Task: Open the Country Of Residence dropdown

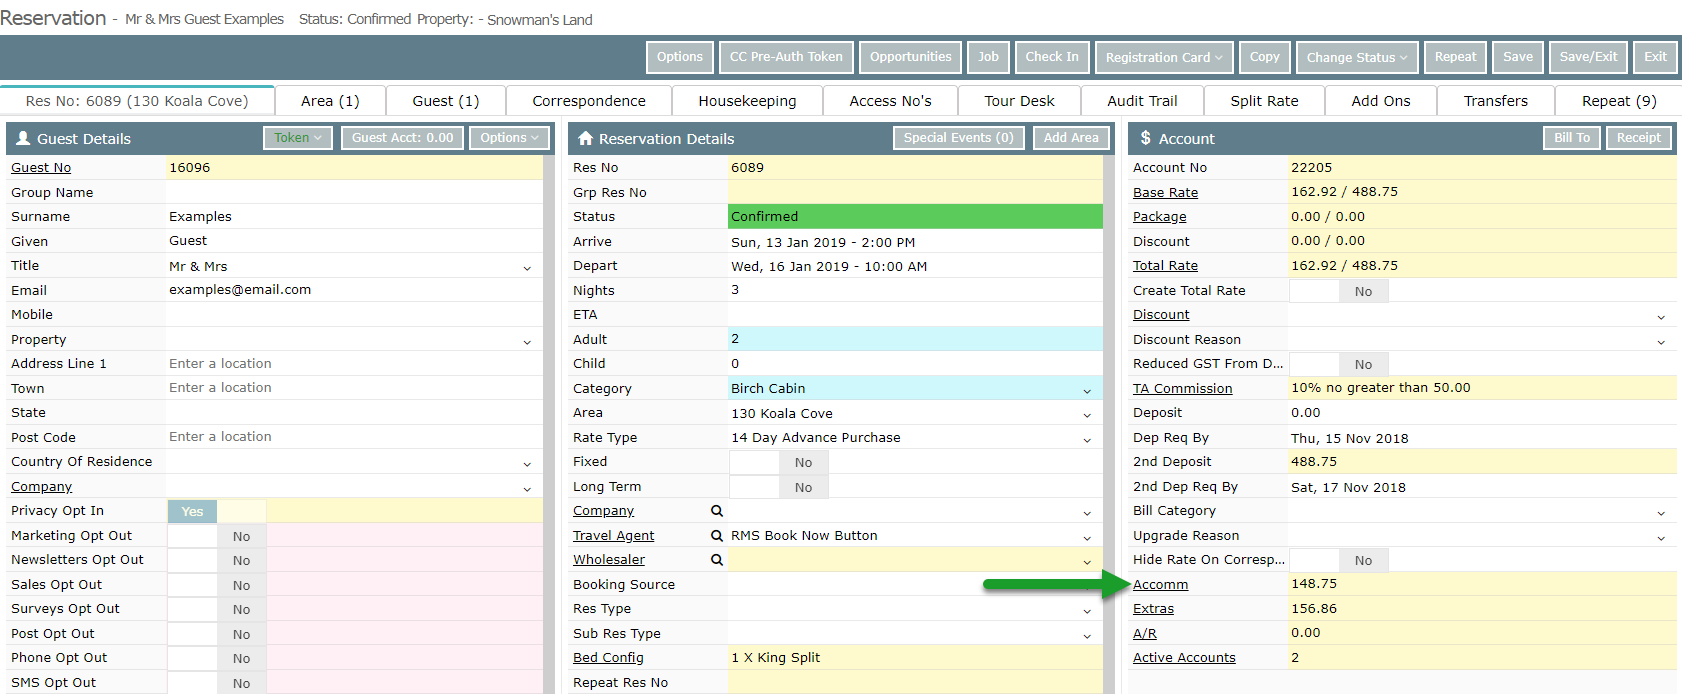Action: pos(527,463)
